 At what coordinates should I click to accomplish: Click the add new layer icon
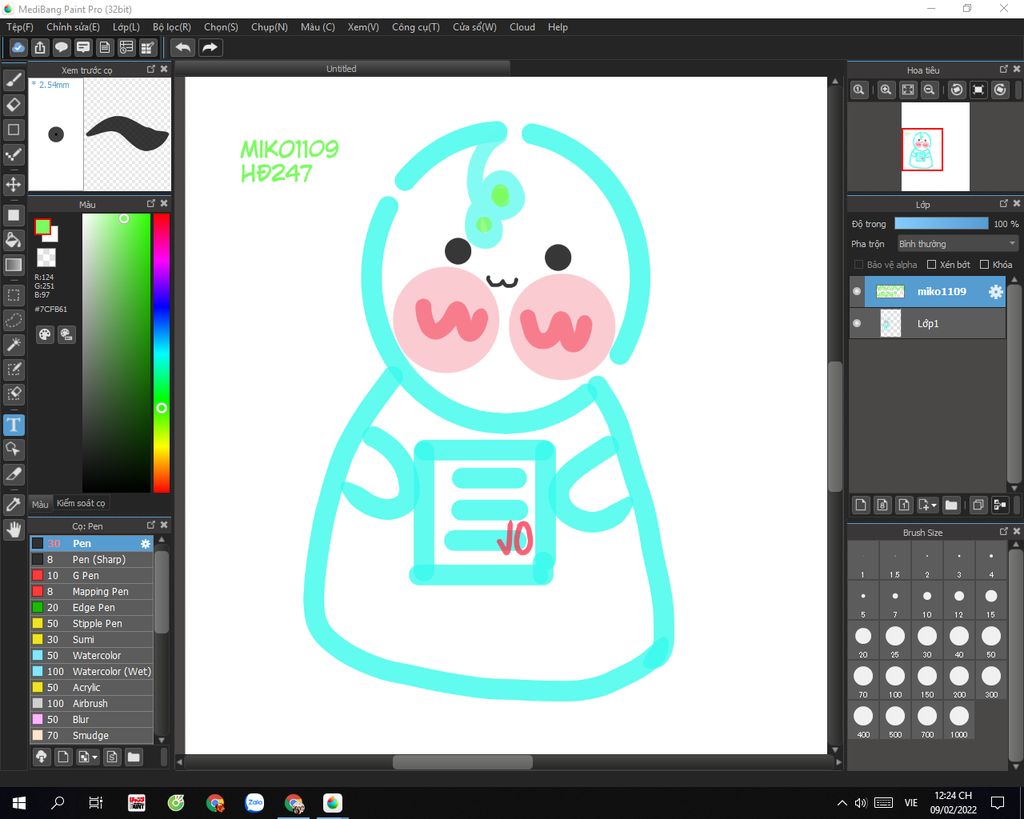coord(861,505)
